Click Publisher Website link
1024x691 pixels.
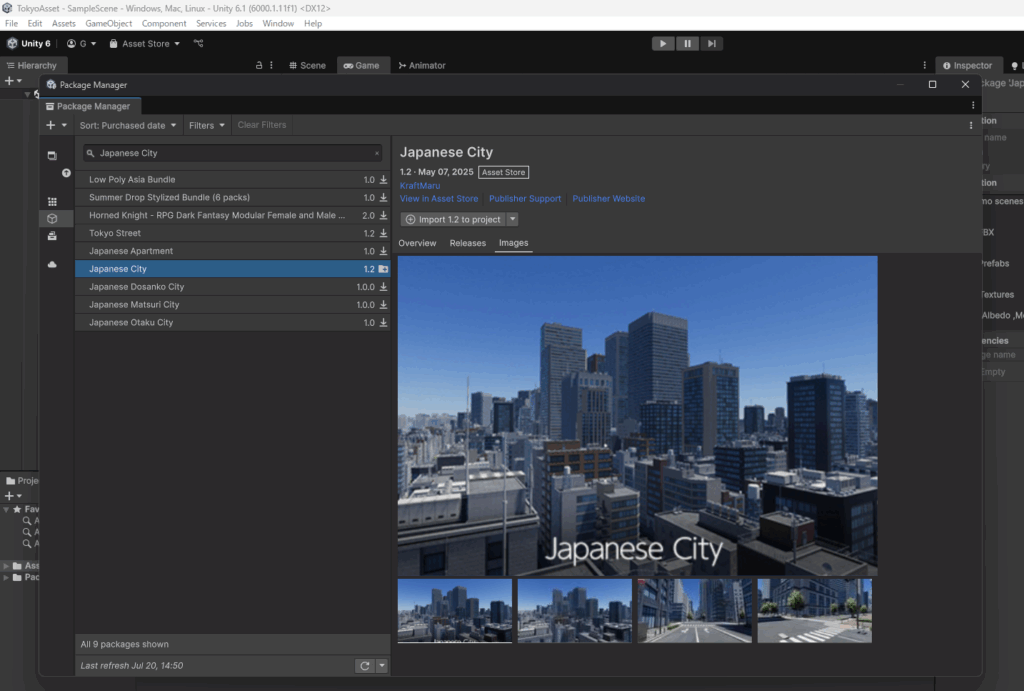coord(609,199)
